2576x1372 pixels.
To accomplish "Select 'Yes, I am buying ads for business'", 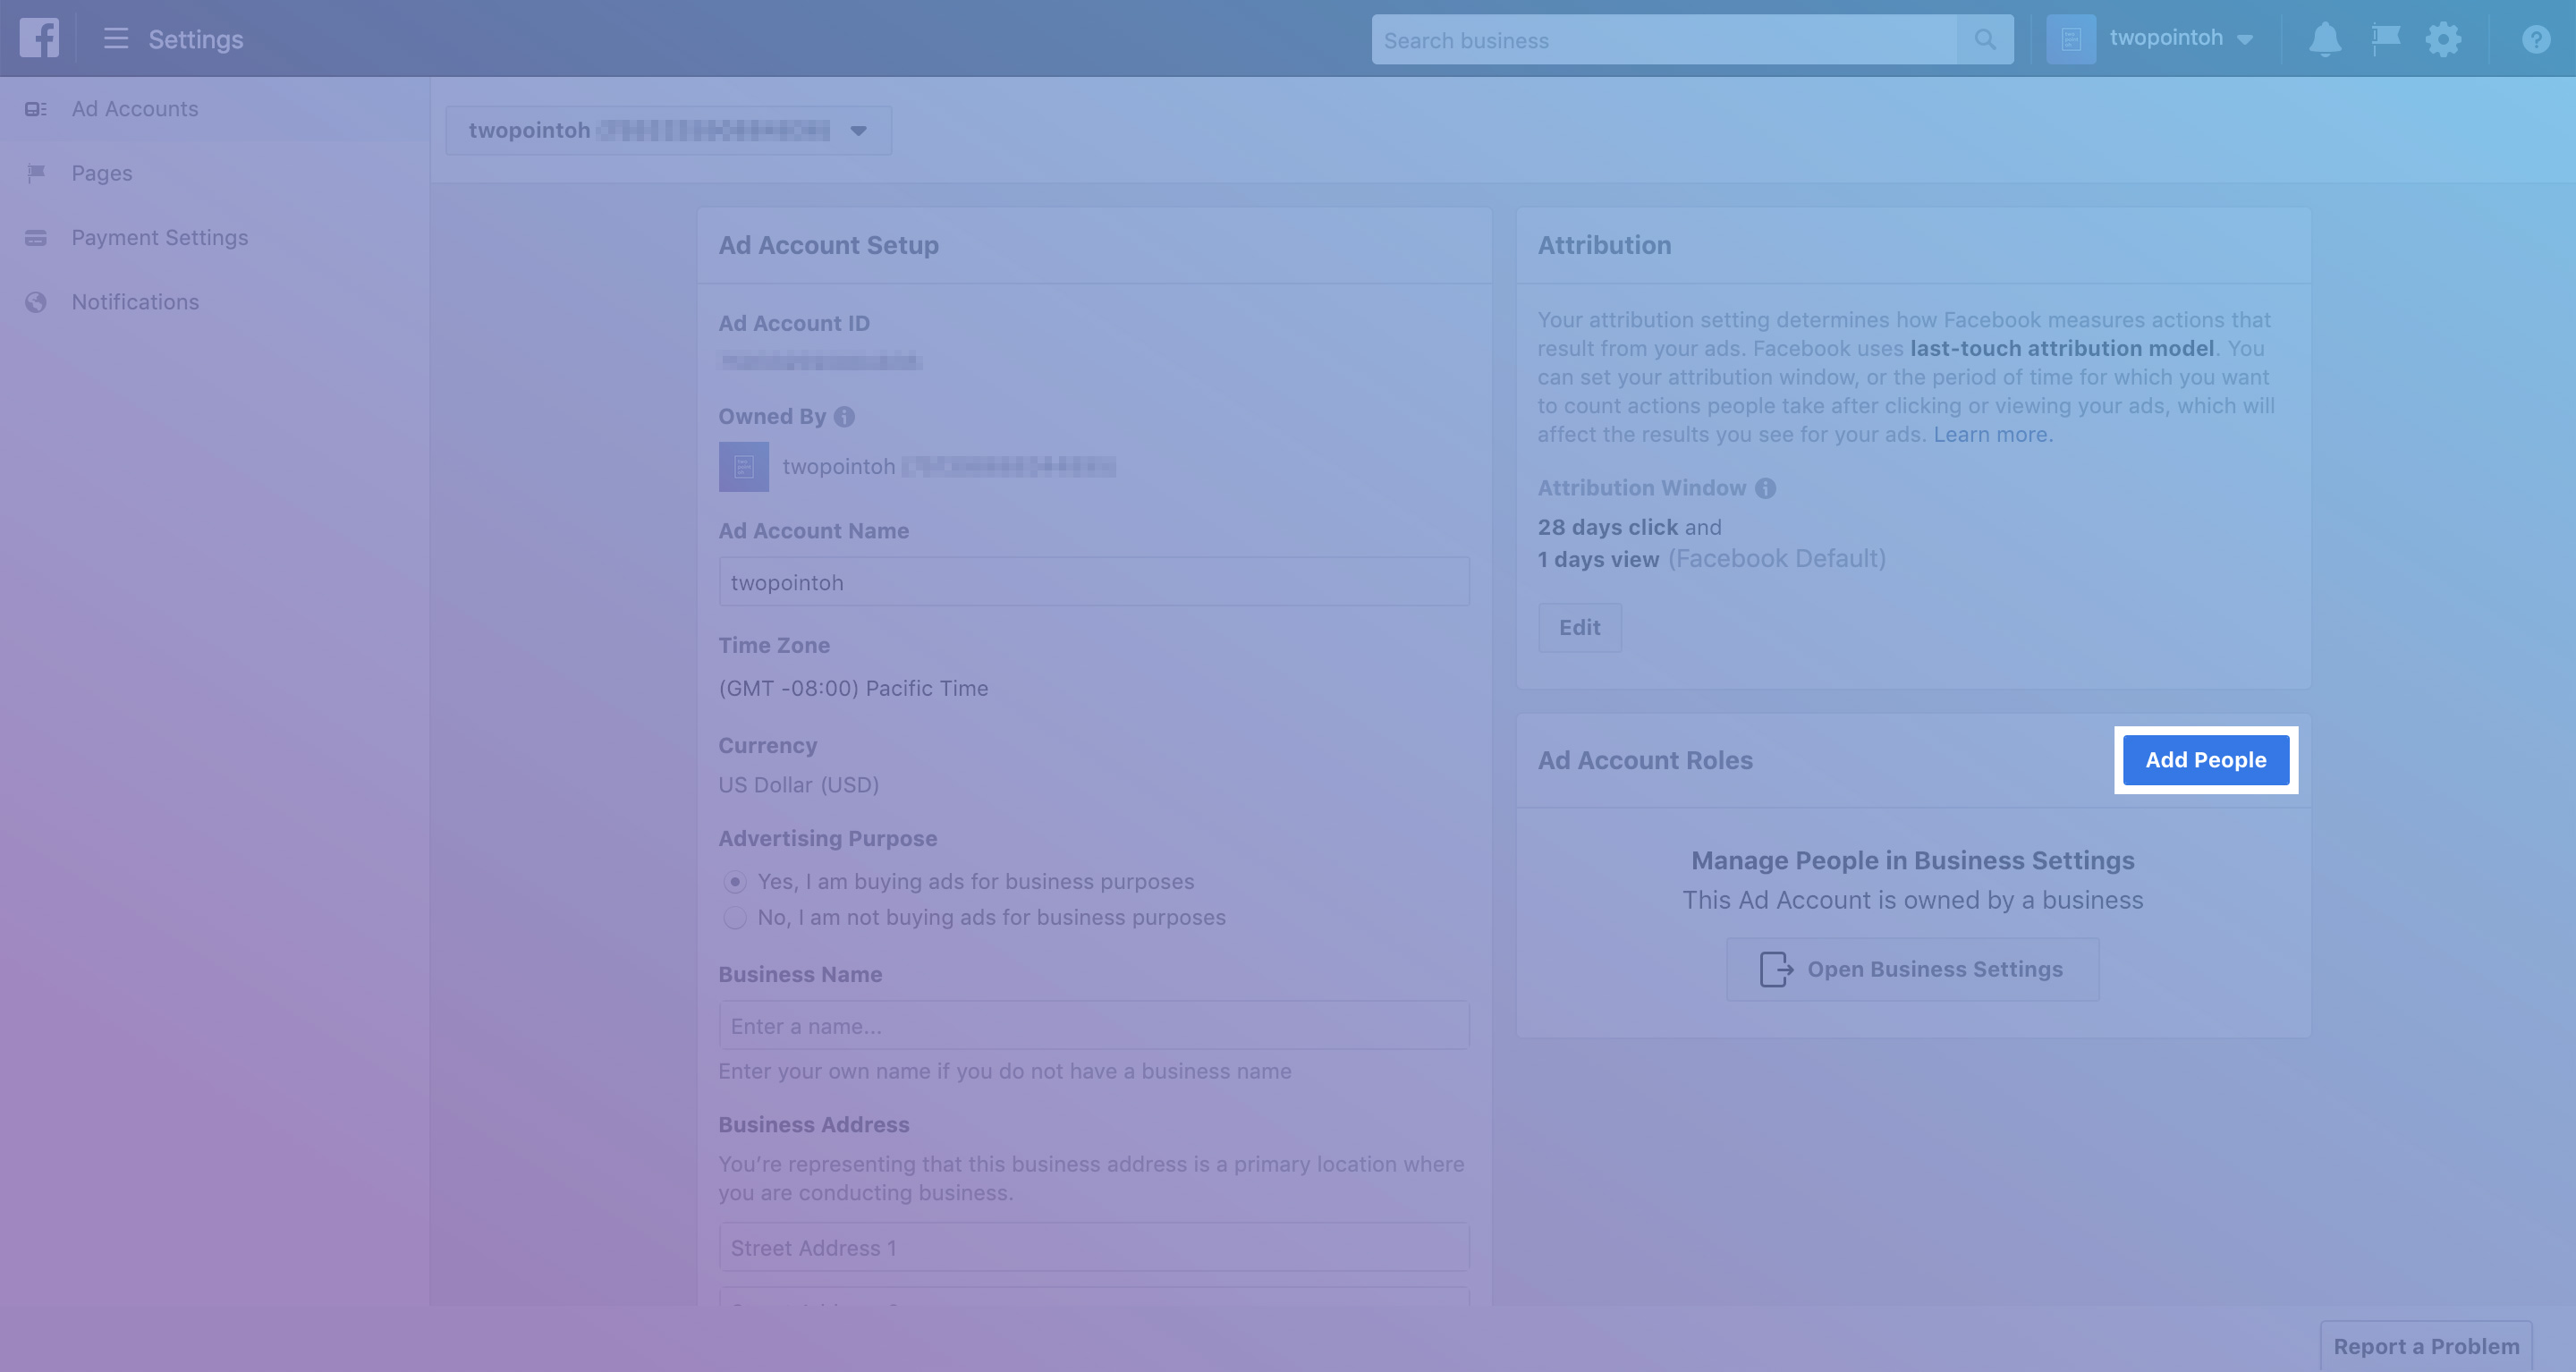I will tap(735, 882).
